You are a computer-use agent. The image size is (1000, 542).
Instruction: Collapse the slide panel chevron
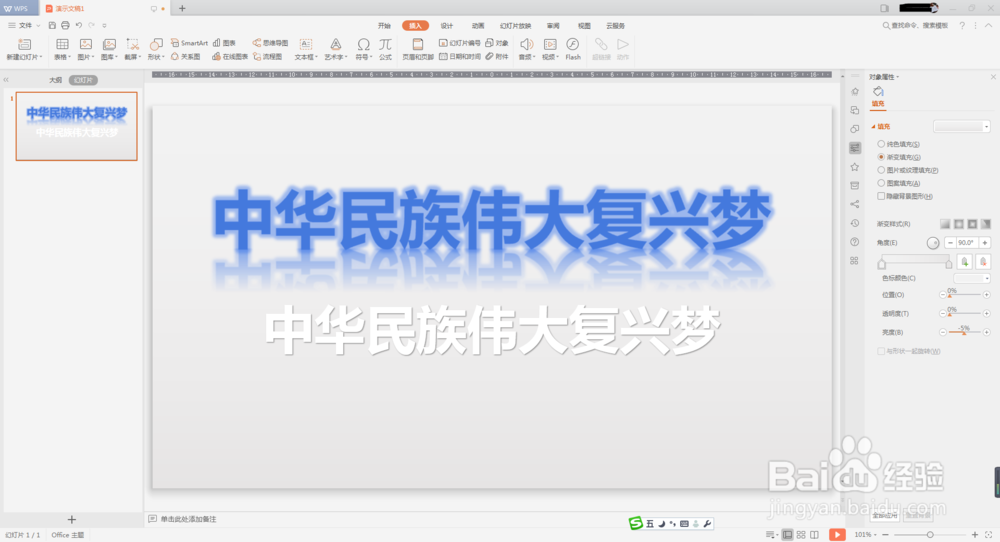pos(6,80)
